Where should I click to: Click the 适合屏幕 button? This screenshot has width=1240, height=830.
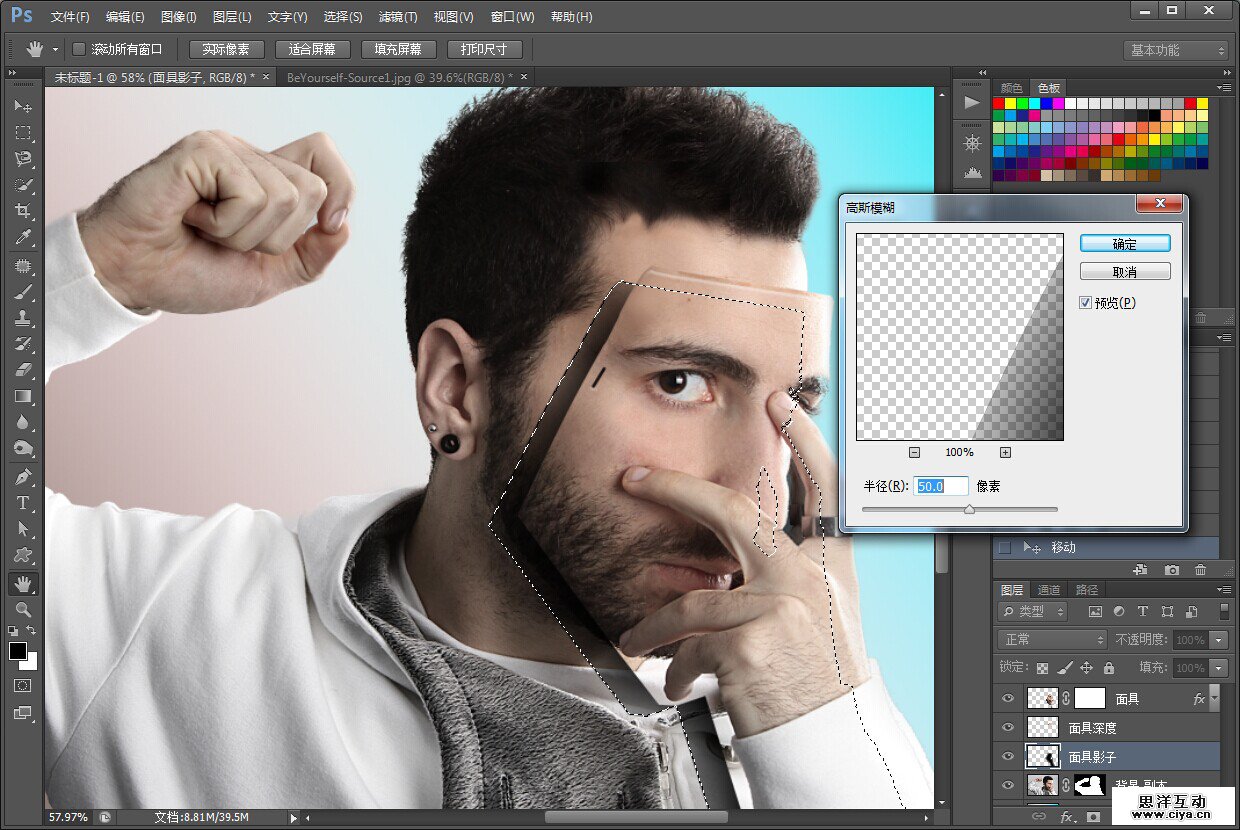point(312,49)
